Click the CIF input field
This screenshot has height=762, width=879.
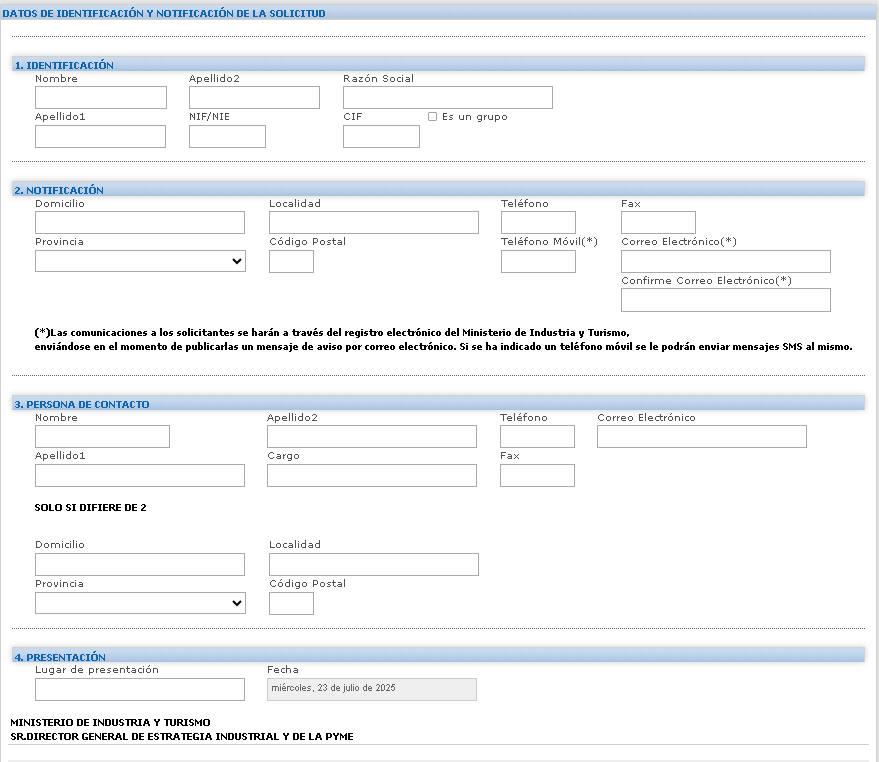coord(381,136)
